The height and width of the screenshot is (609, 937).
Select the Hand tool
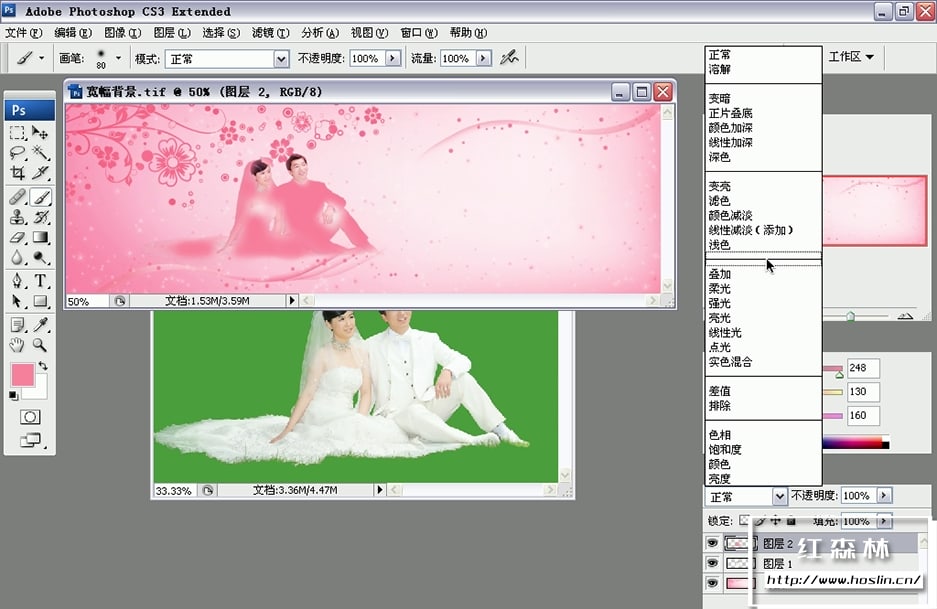17,345
